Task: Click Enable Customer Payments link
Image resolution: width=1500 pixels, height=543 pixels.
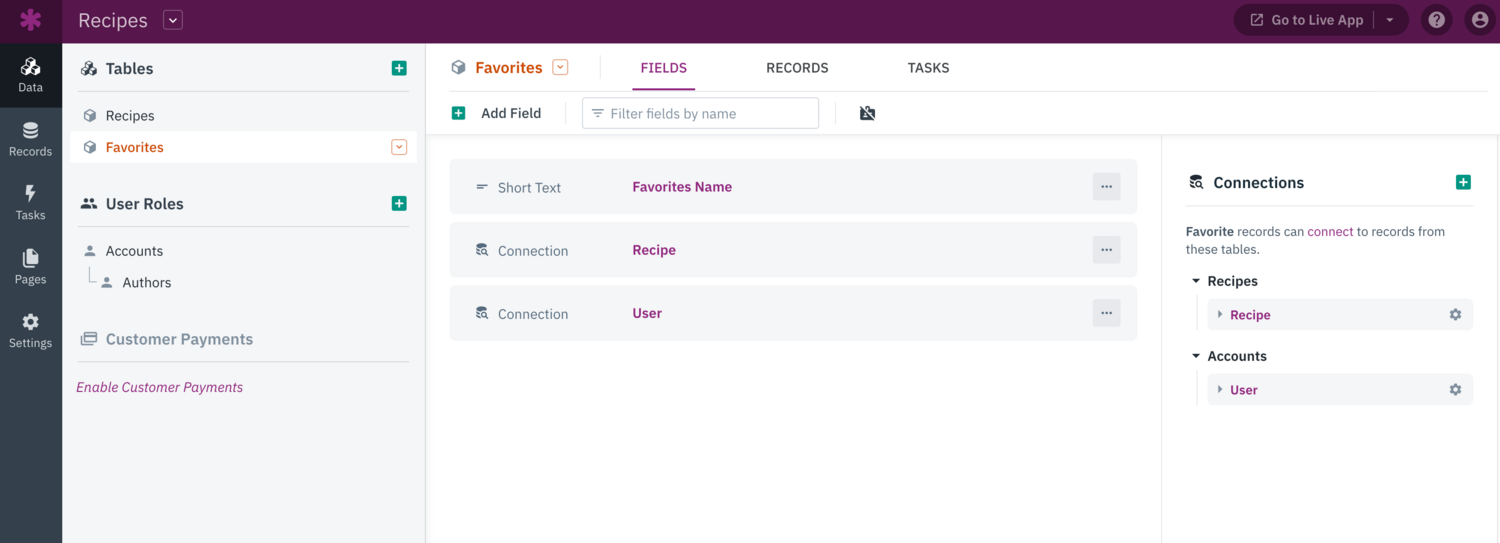Action: pyautogui.click(x=160, y=387)
